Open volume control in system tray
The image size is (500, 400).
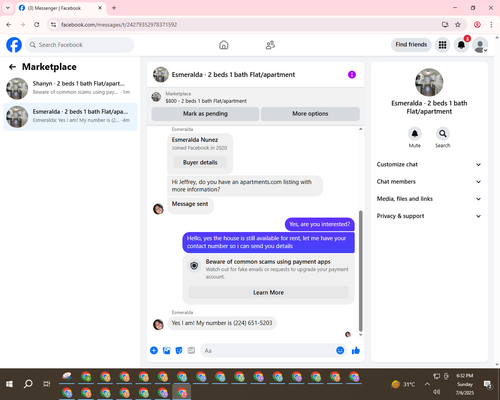pyautogui.click(x=437, y=392)
